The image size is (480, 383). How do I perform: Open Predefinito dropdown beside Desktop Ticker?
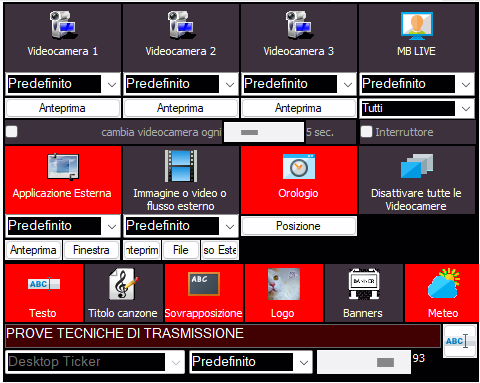click(251, 362)
